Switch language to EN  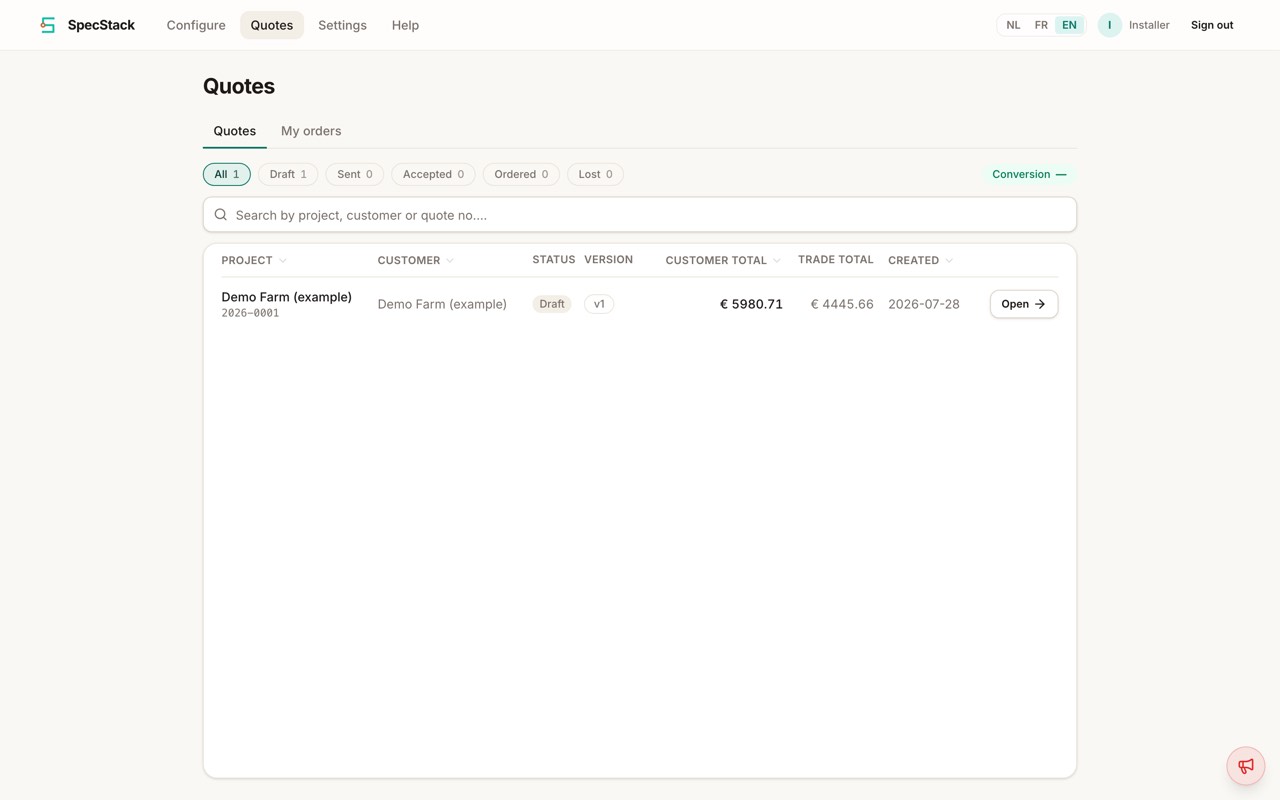(1069, 25)
